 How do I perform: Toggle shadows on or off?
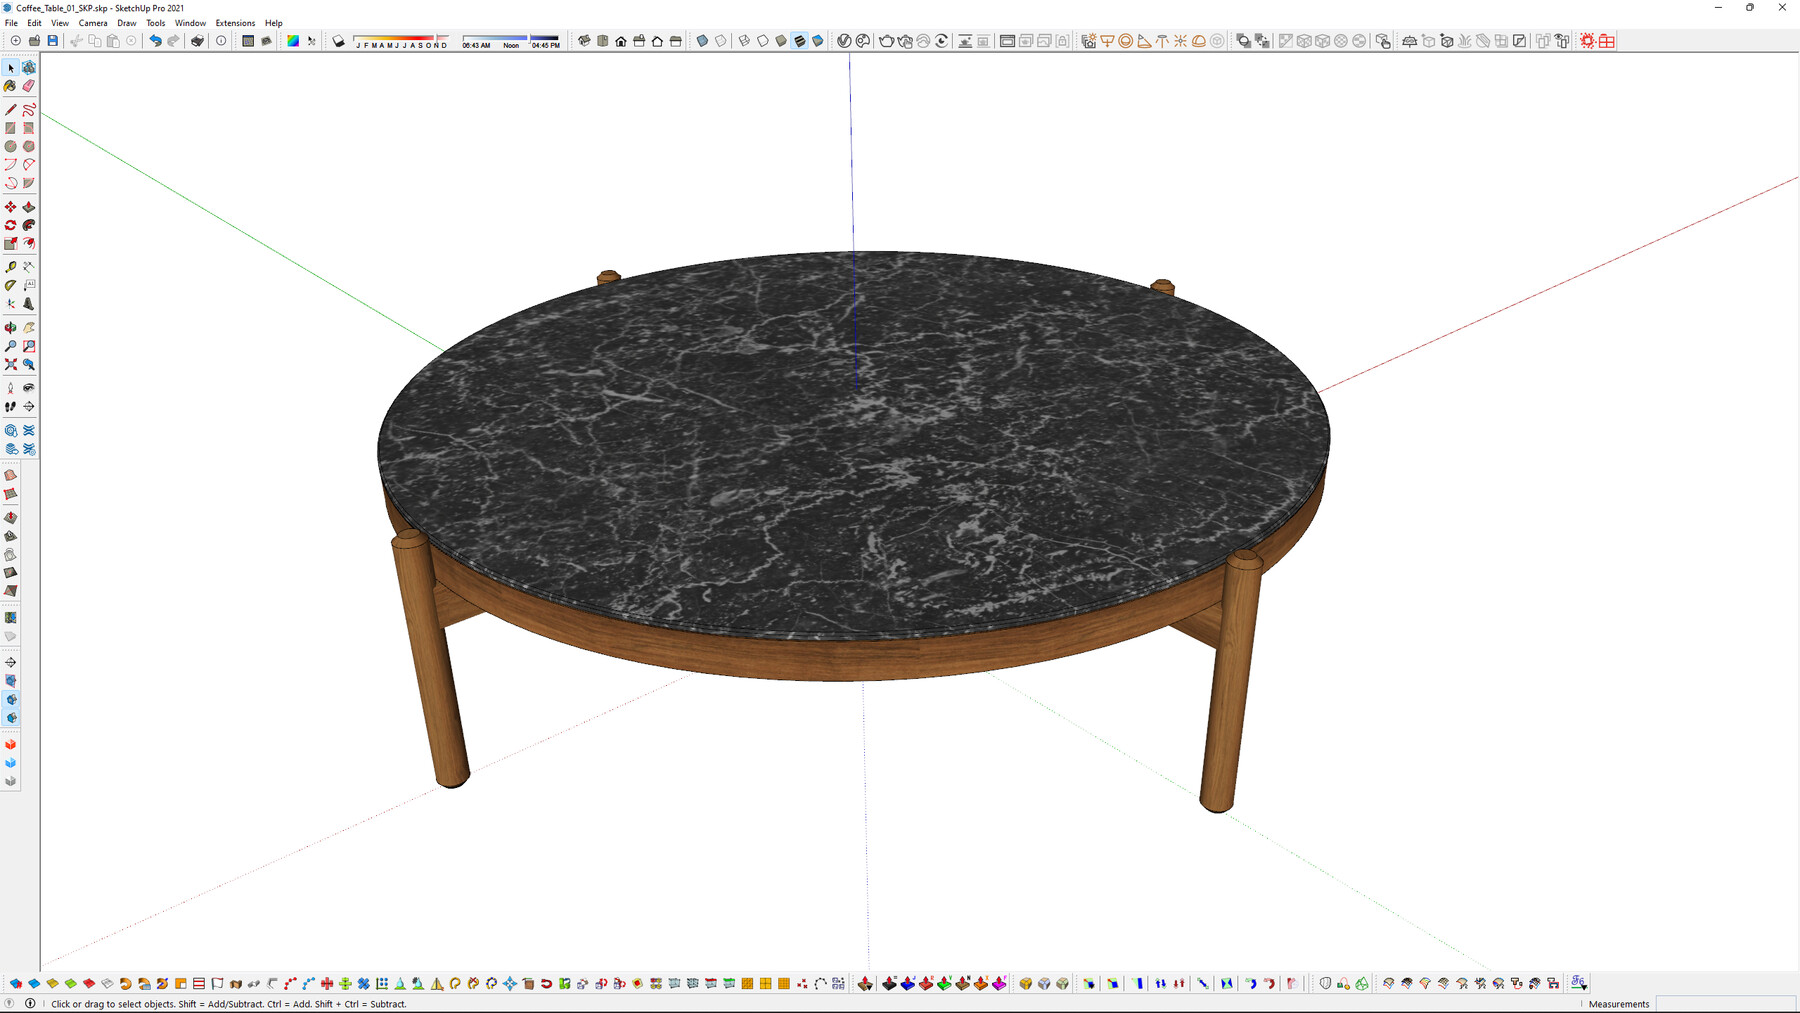(x=338, y=41)
